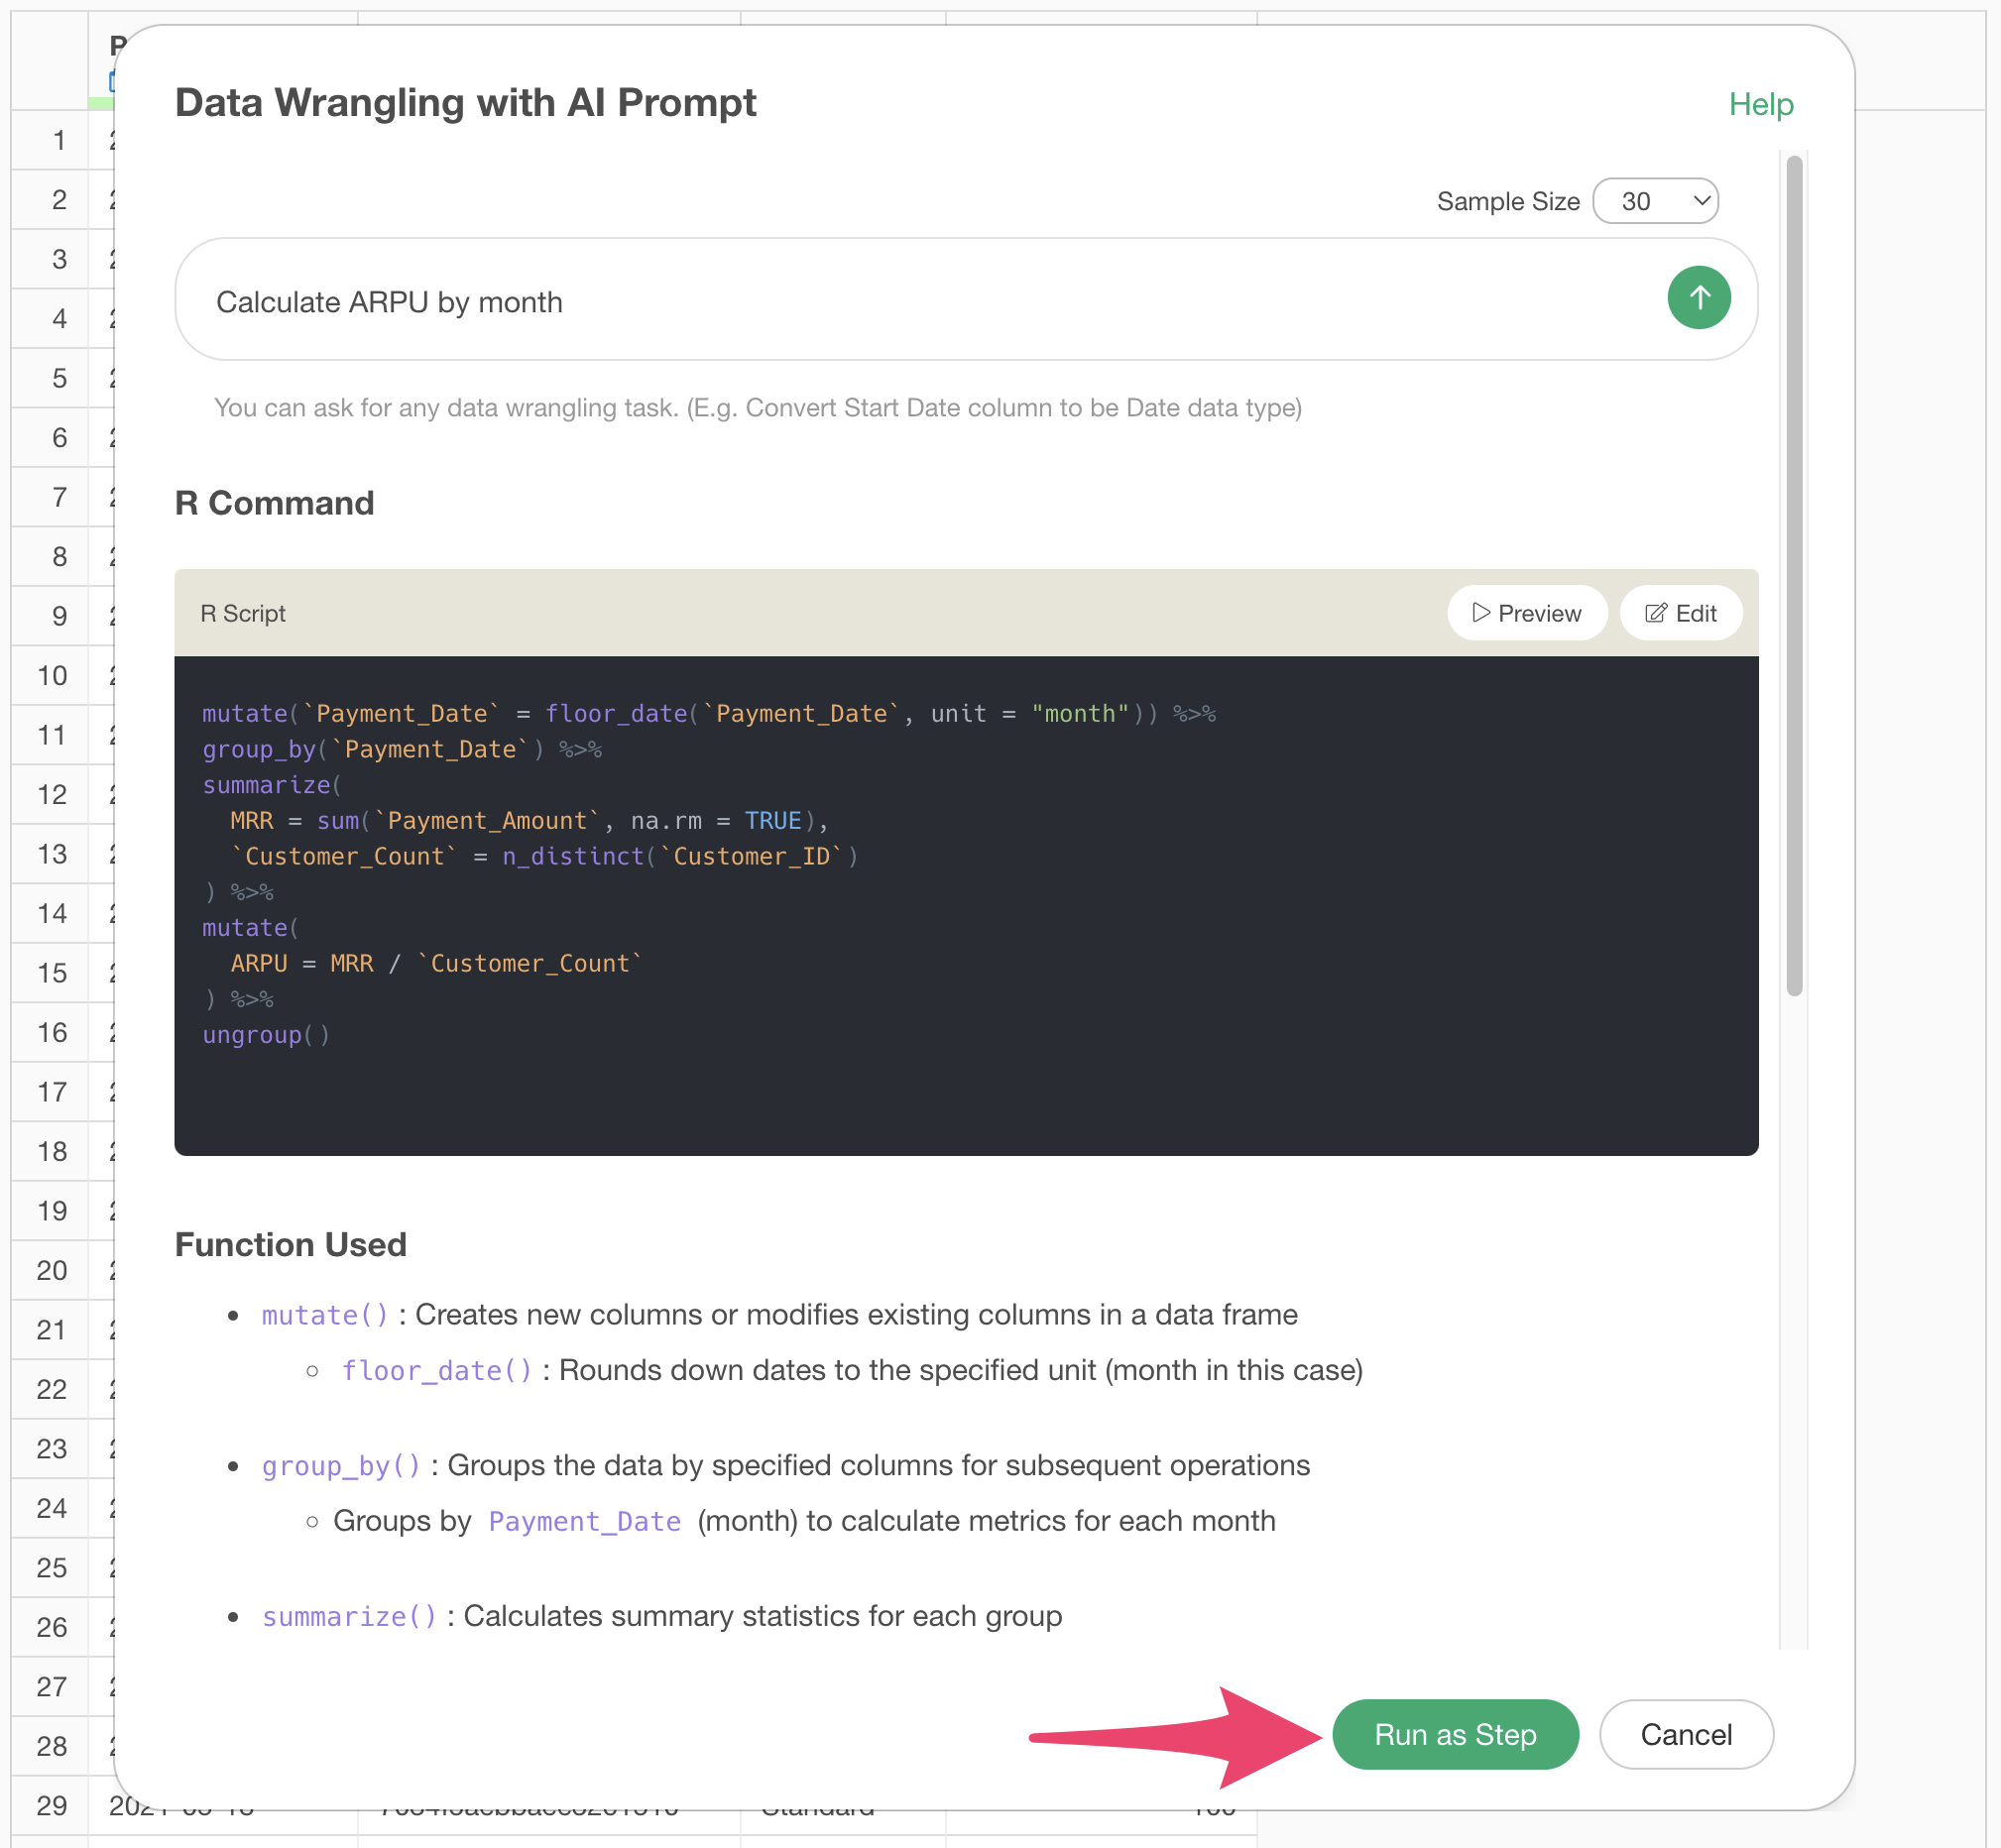The height and width of the screenshot is (1848, 2001).
Task: Select row 1 header in the table
Action: pos(59,140)
